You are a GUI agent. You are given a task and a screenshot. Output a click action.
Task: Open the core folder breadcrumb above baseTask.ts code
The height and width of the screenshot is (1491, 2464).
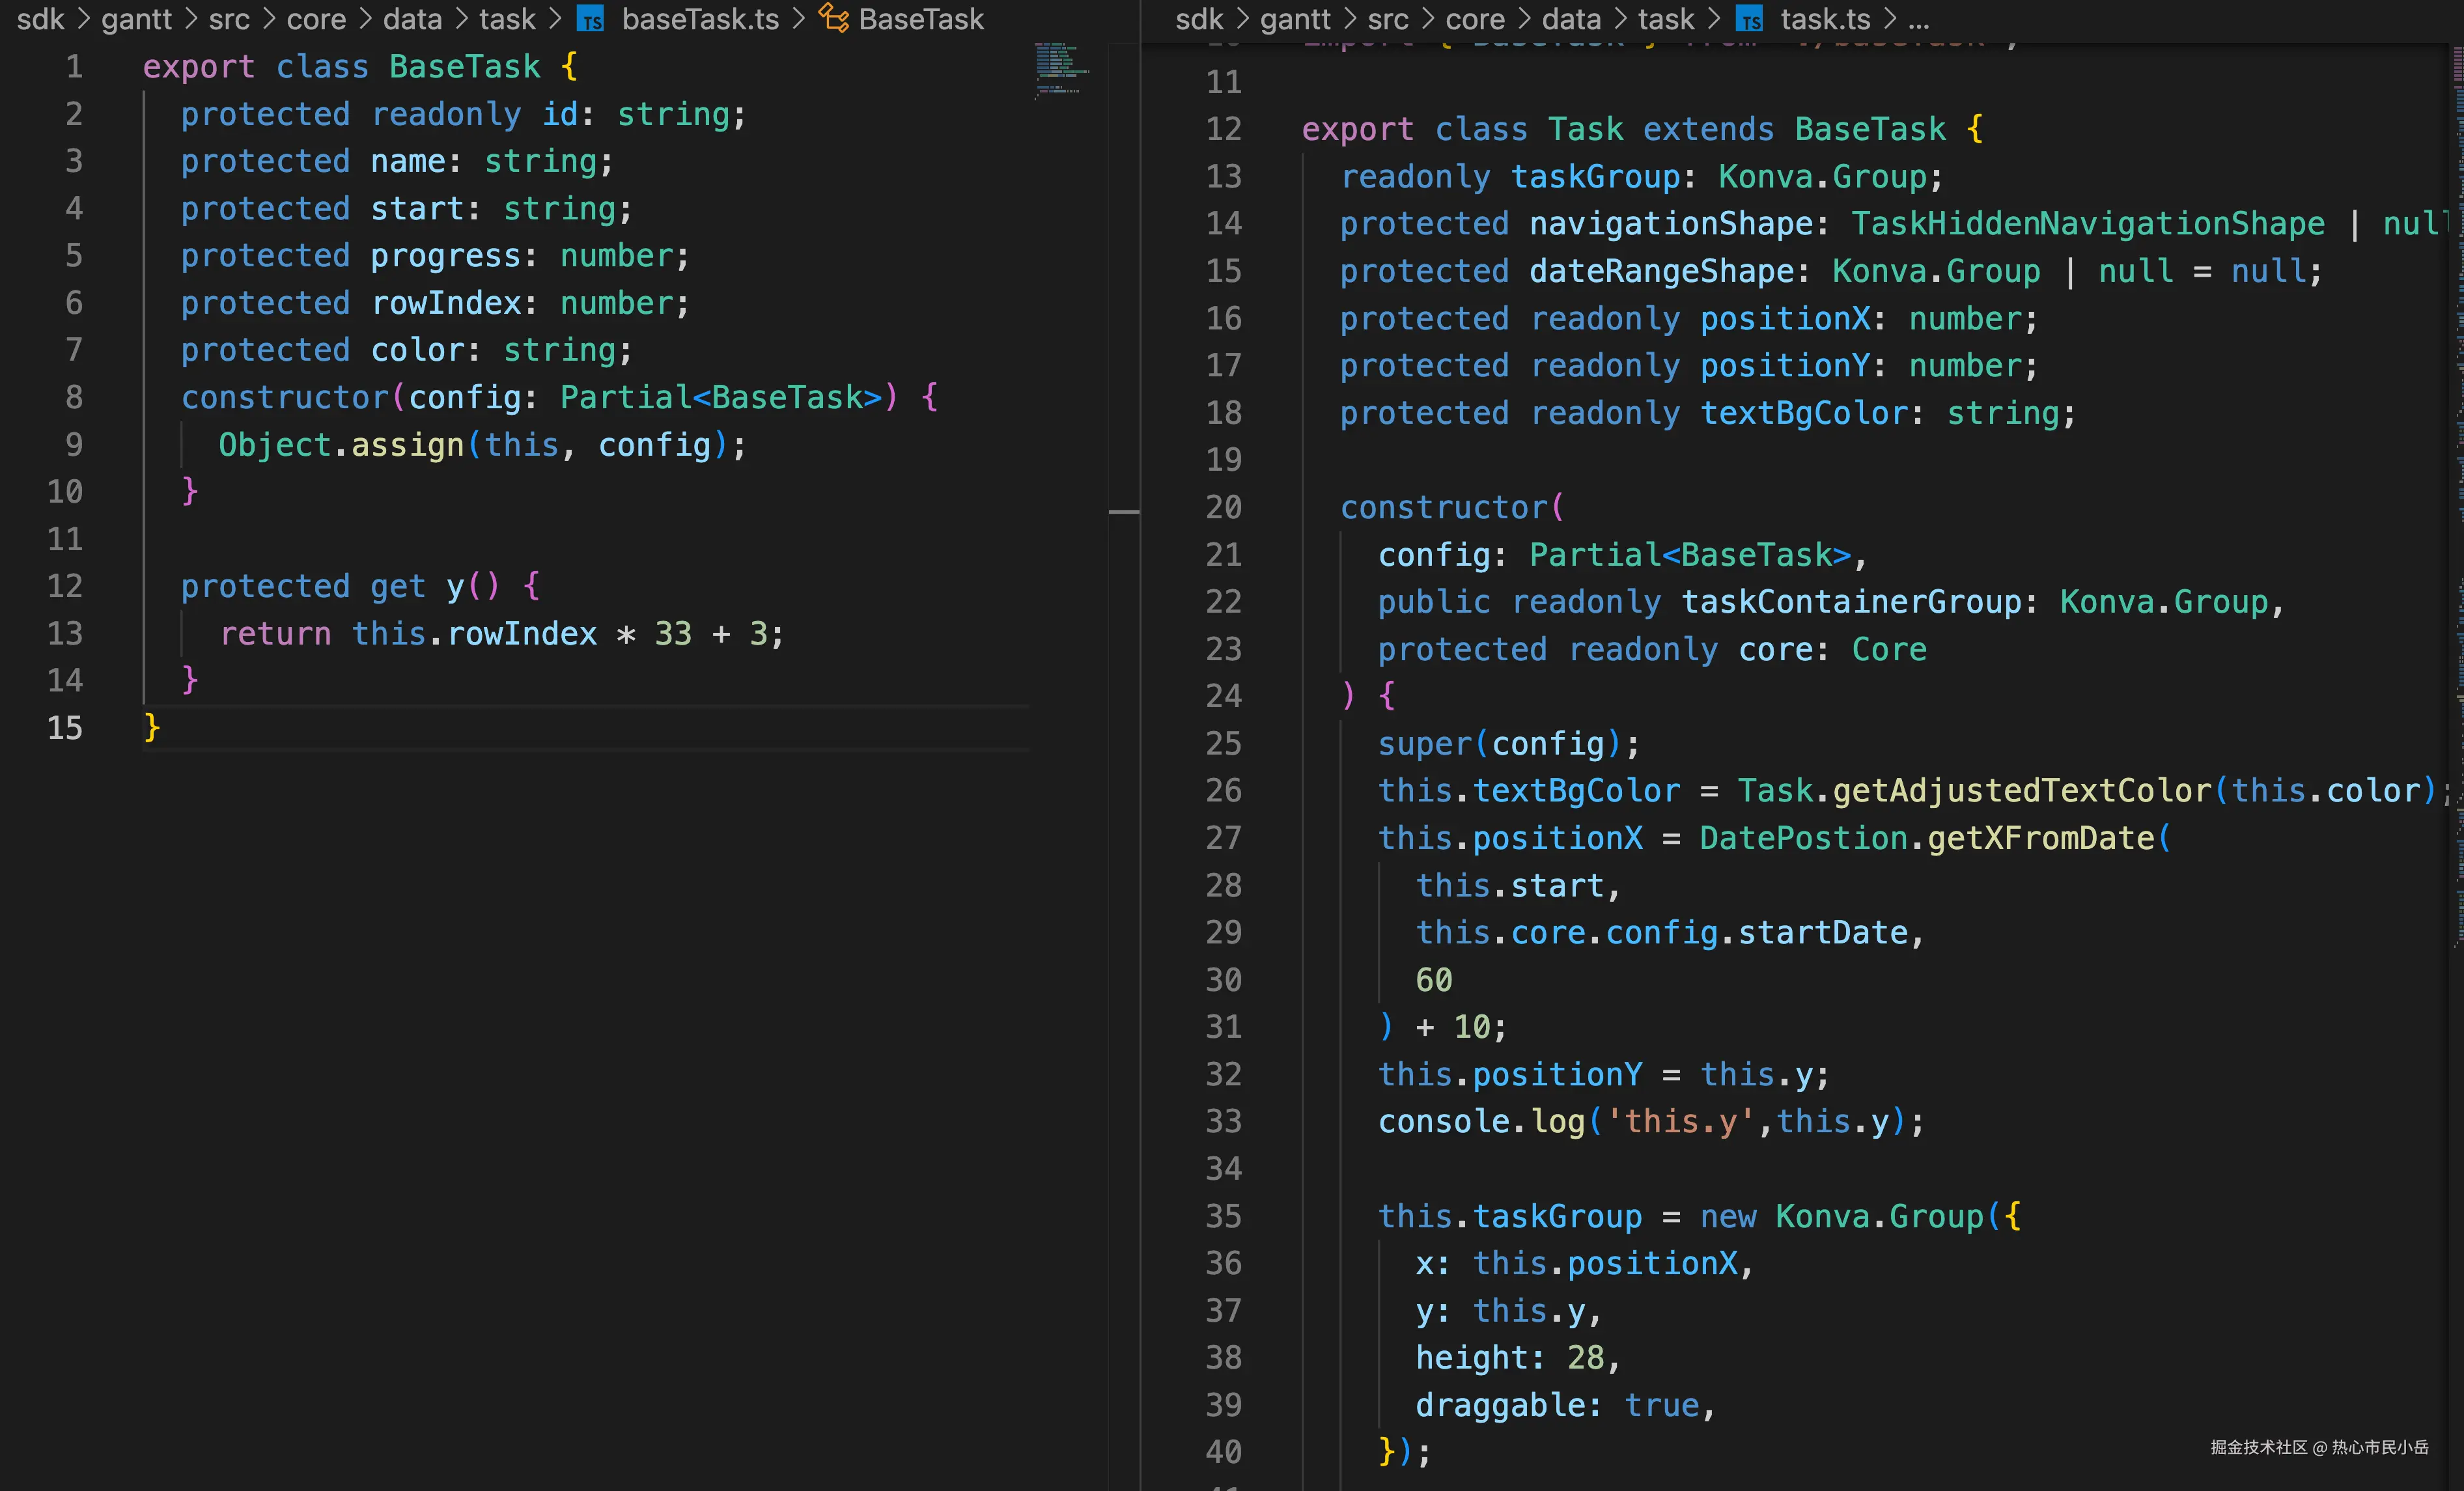(x=316, y=19)
